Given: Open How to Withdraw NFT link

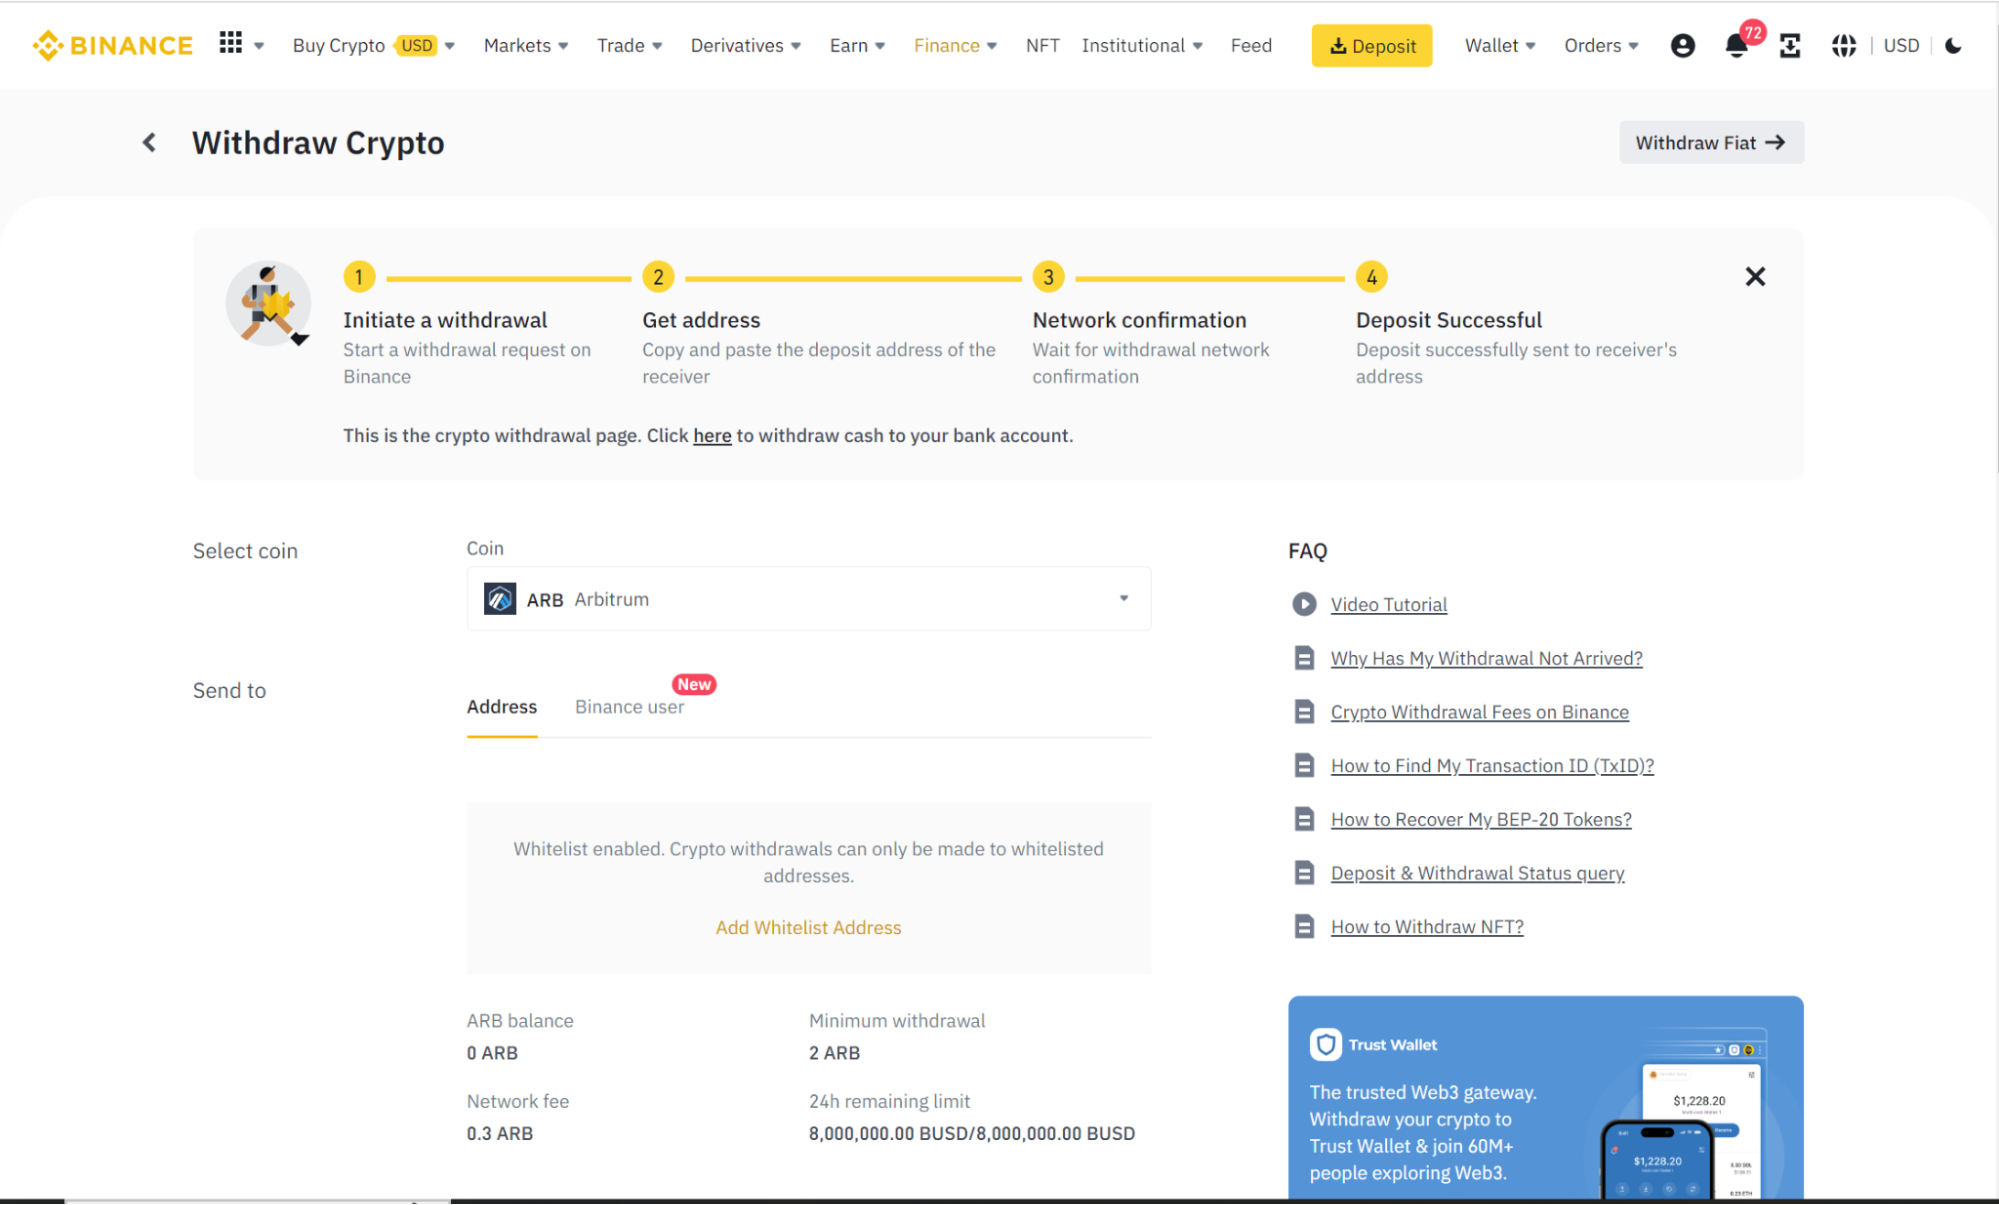Looking at the screenshot, I should [x=1427, y=926].
